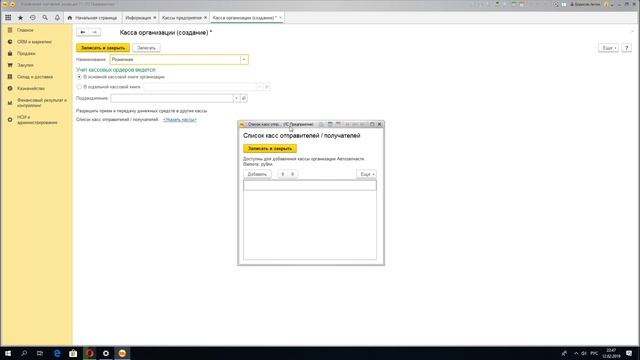Image resolution: width=640 pixels, height=360 pixels.
Task: Open the Action Center notification icon
Action: (x=629, y=353)
